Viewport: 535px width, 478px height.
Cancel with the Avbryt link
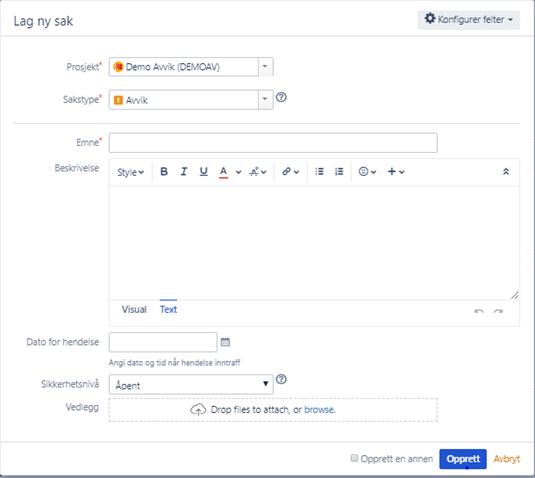tap(507, 459)
